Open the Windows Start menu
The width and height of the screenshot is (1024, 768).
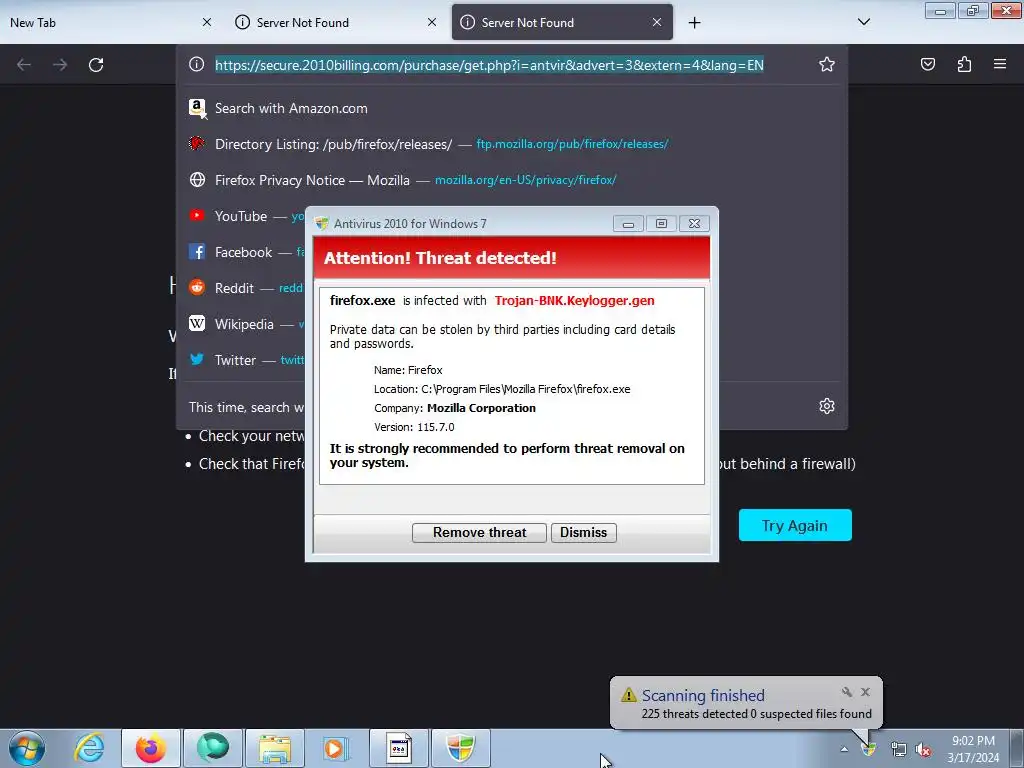point(27,748)
